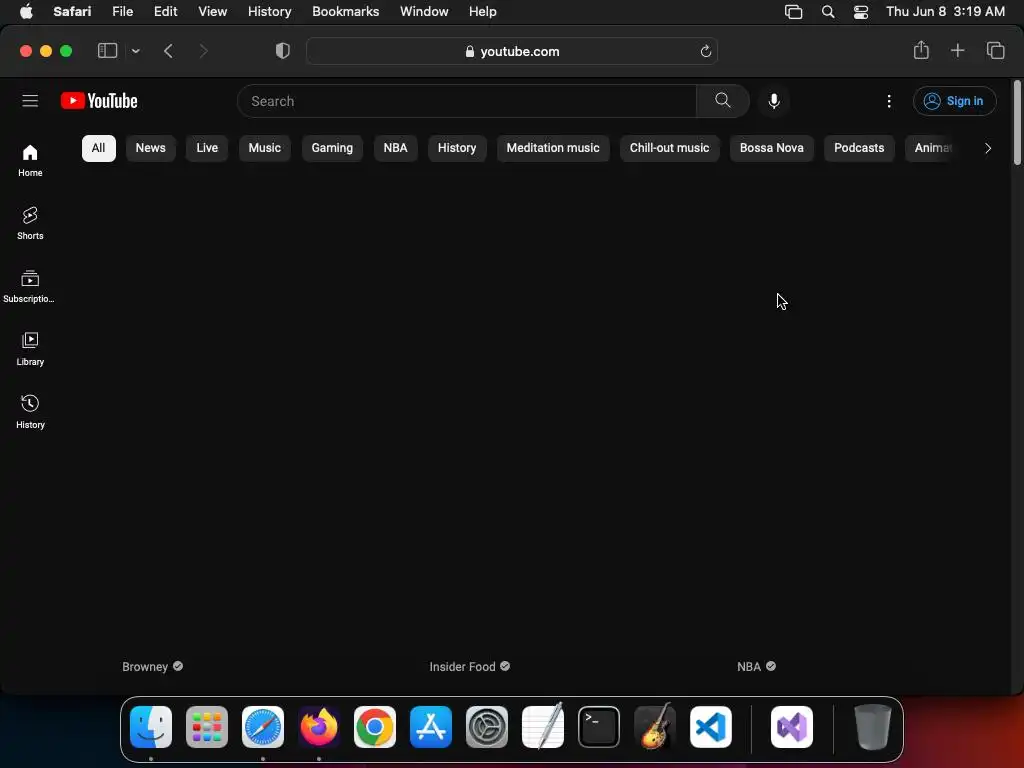This screenshot has width=1024, height=768.
Task: Open Safari File menu
Action: pos(122,12)
